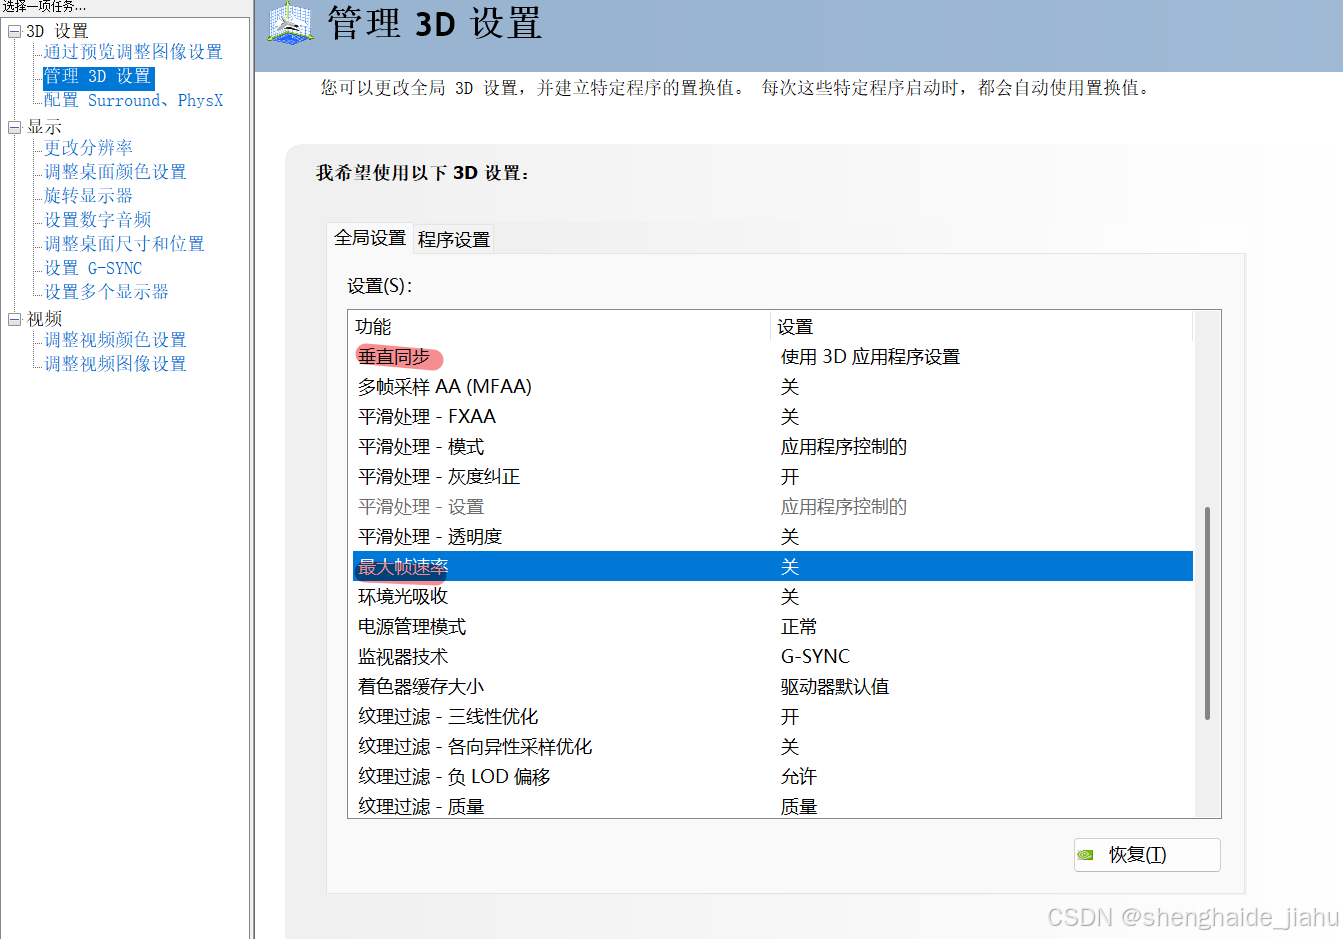Viewport: 1343px width, 939px height.
Task: Switch to the 程序设置 tab
Action: (454, 240)
